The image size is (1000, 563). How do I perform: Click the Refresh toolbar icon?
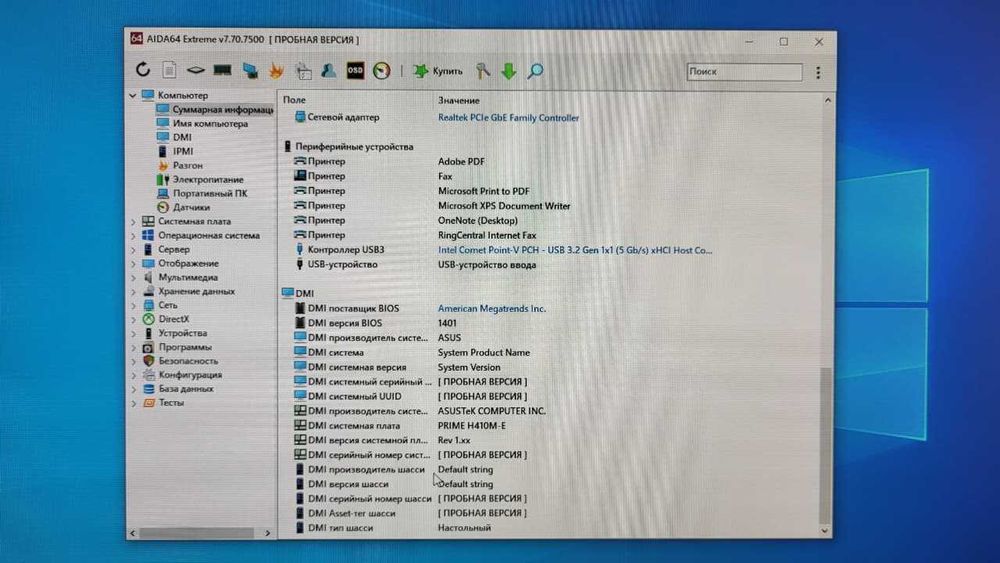tap(143, 70)
